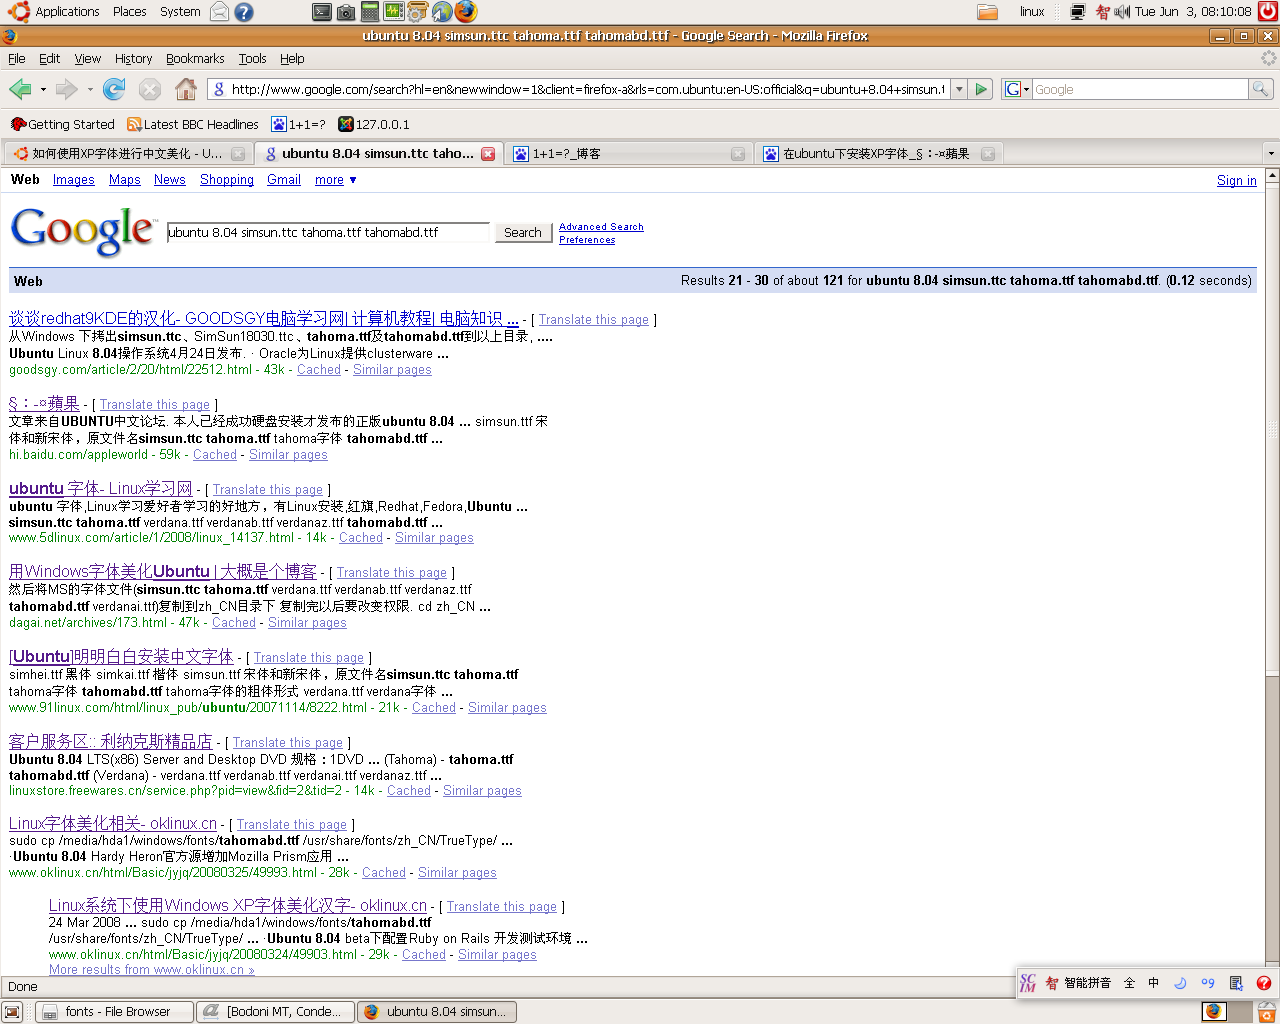Open the Advanced Search link
1280x1024 pixels.
[x=601, y=227]
